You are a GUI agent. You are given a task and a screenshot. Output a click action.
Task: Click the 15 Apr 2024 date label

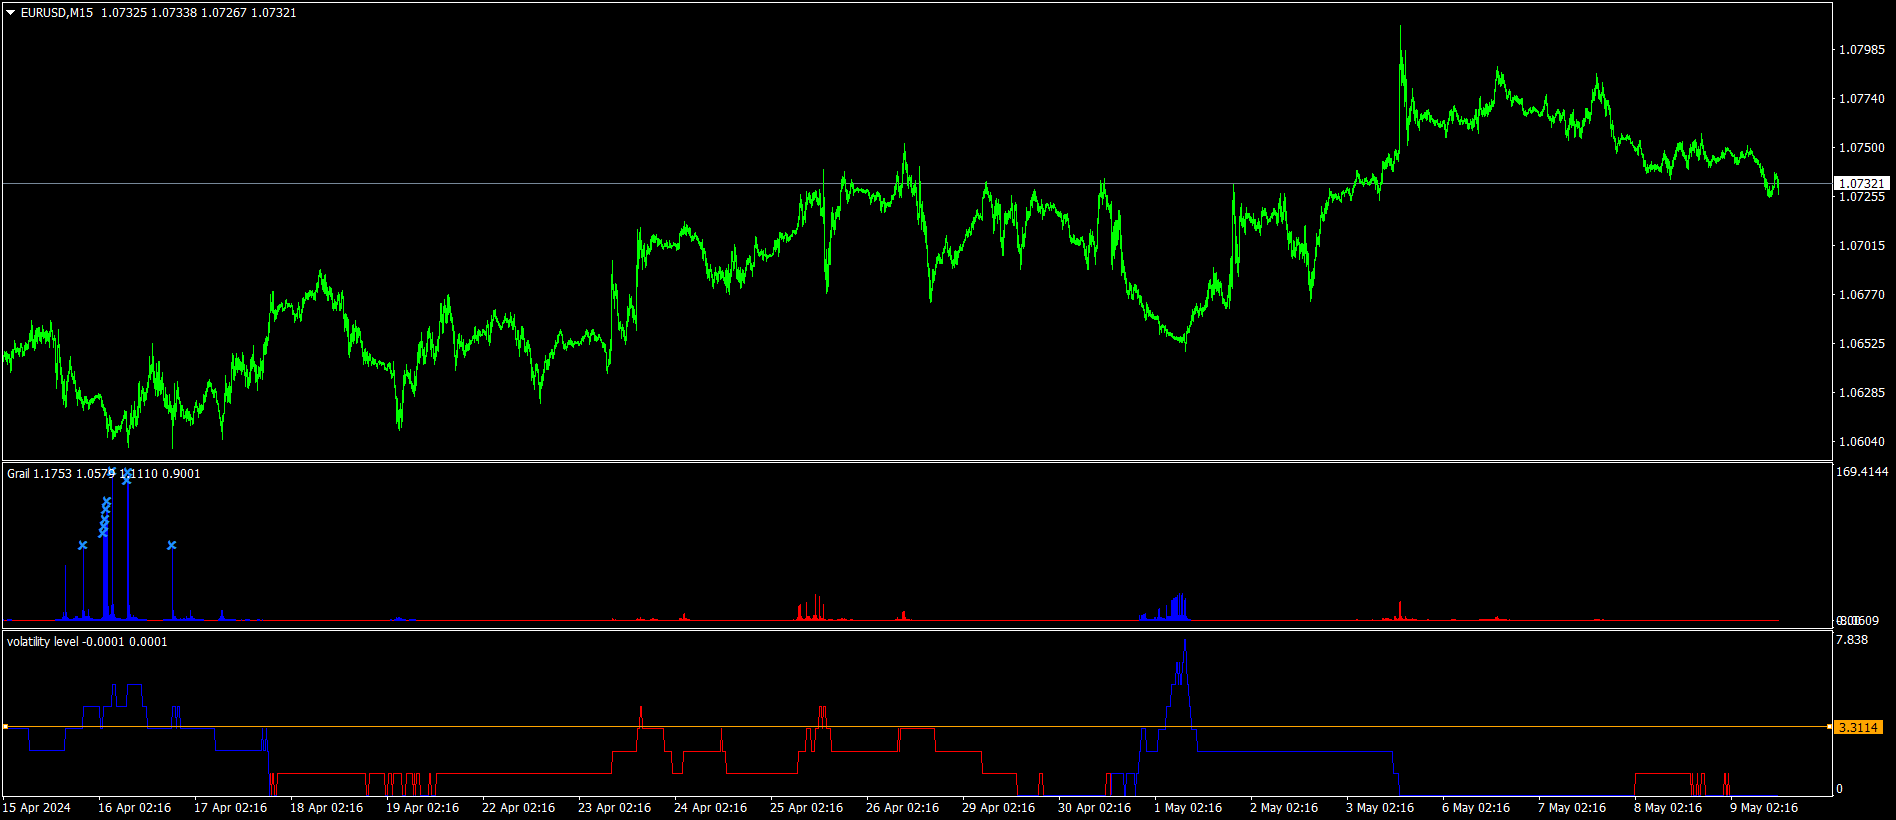coord(37,808)
